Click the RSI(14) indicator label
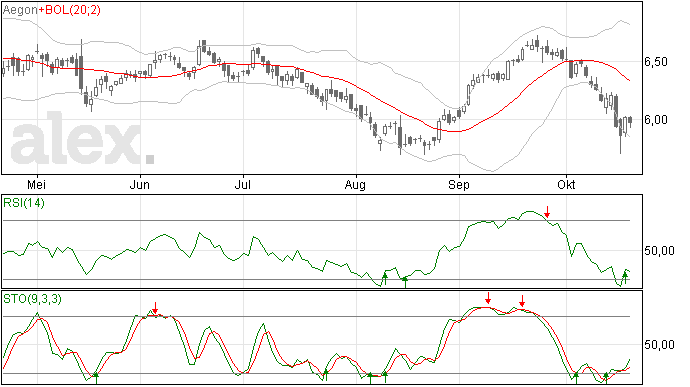Viewport: 690px width, 387px height. (24, 203)
